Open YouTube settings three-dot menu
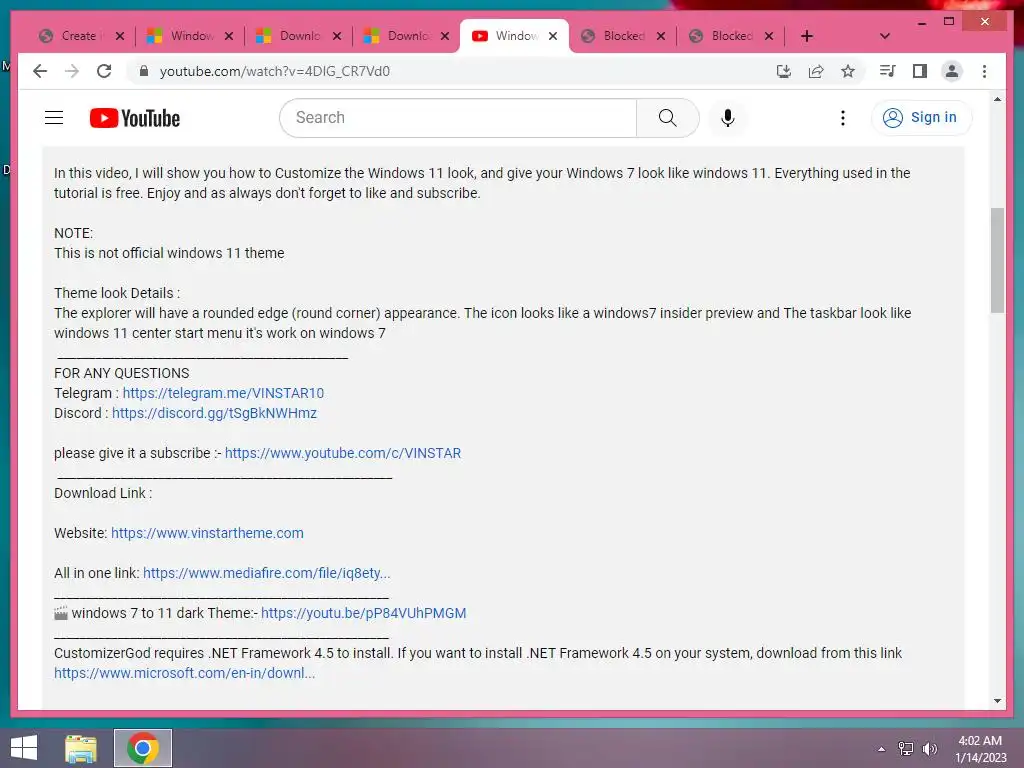The width and height of the screenshot is (1024, 768). 842,118
